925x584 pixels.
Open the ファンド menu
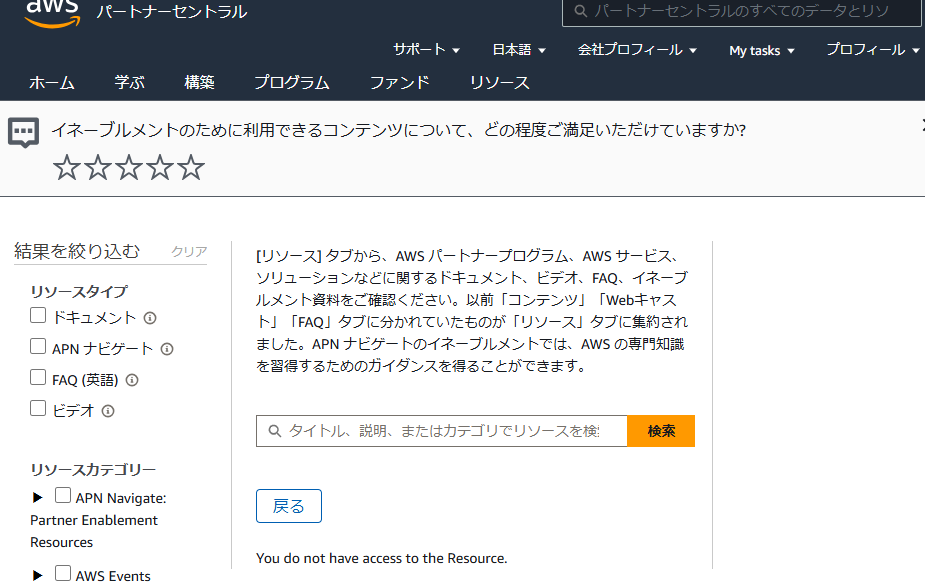pyautogui.click(x=400, y=83)
